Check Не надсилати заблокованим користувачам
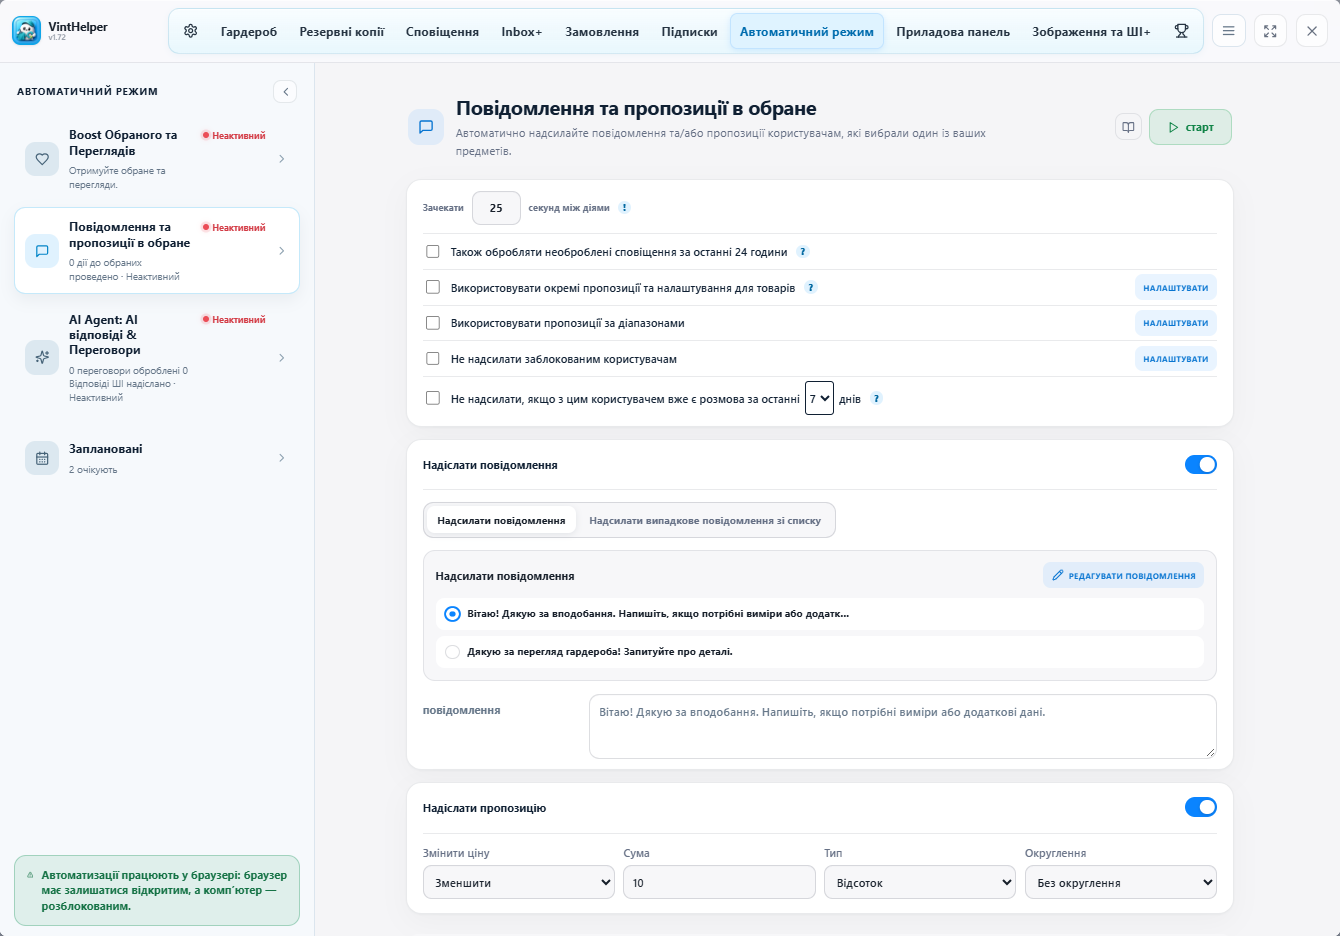Image resolution: width=1340 pixels, height=936 pixels. (433, 358)
